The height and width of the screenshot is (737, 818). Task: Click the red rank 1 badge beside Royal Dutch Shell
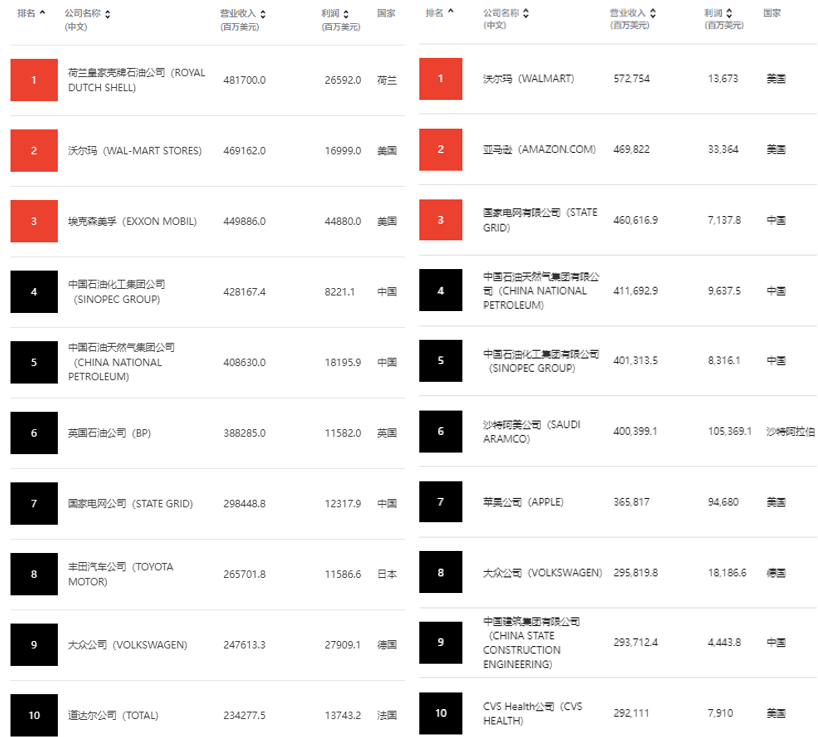(34, 80)
